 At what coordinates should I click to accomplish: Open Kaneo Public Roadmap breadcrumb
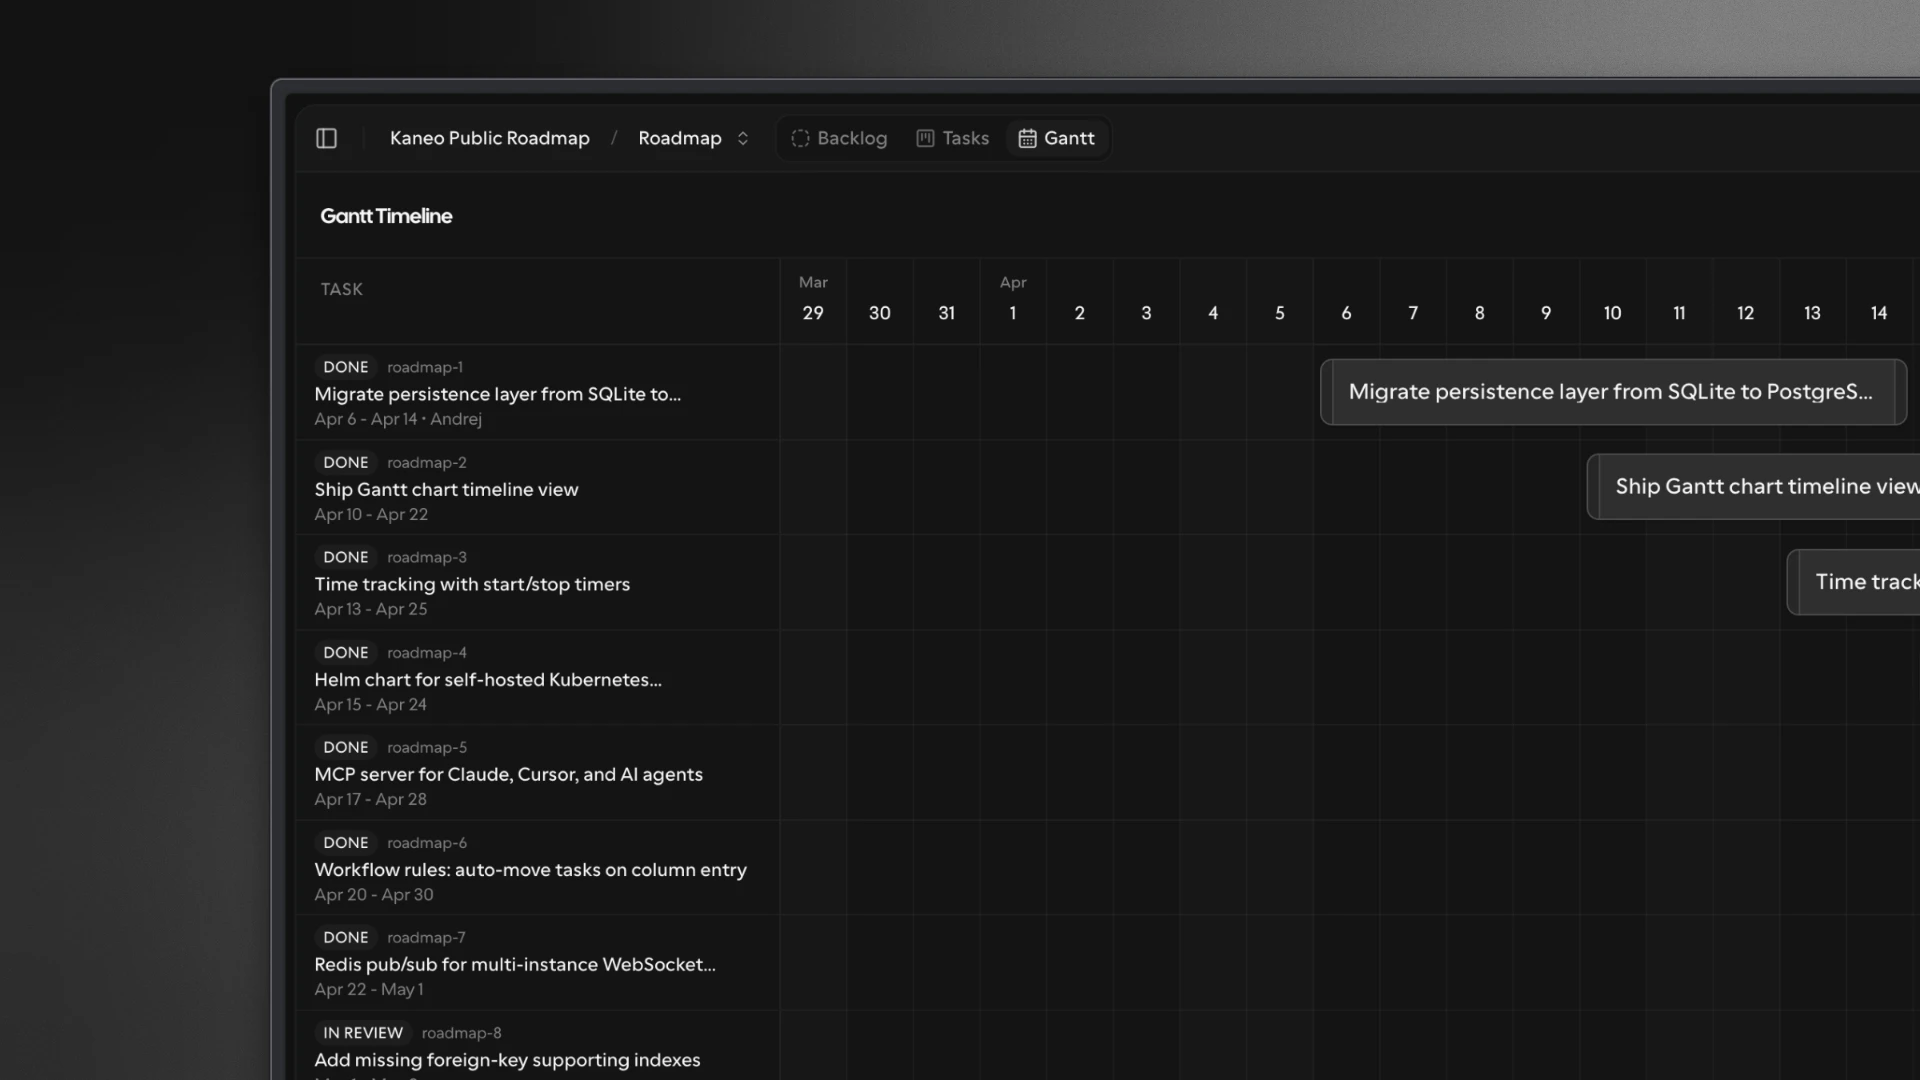pos(490,138)
